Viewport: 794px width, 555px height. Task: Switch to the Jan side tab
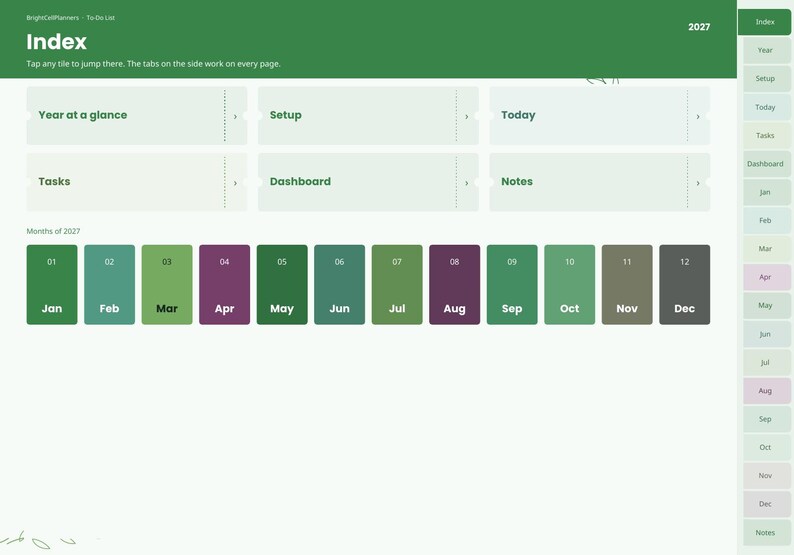pos(767,192)
